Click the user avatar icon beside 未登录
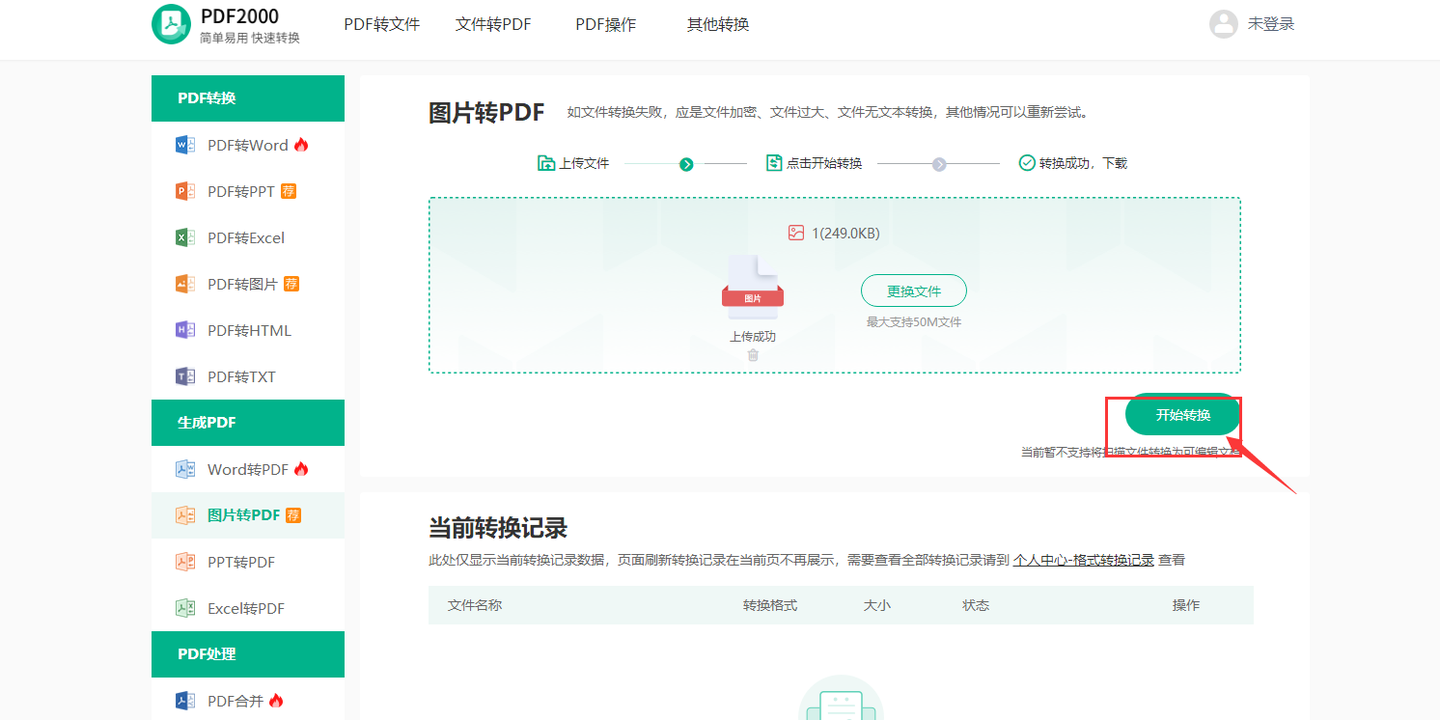This screenshot has height=720, width=1440. tap(1223, 24)
